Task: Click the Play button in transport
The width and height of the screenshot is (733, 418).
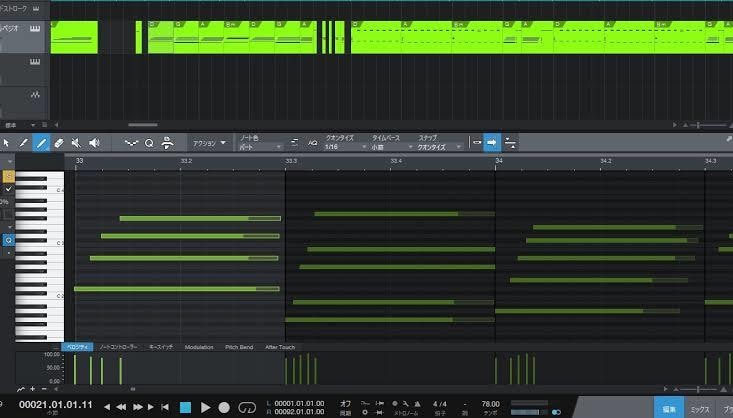Action: pos(205,407)
